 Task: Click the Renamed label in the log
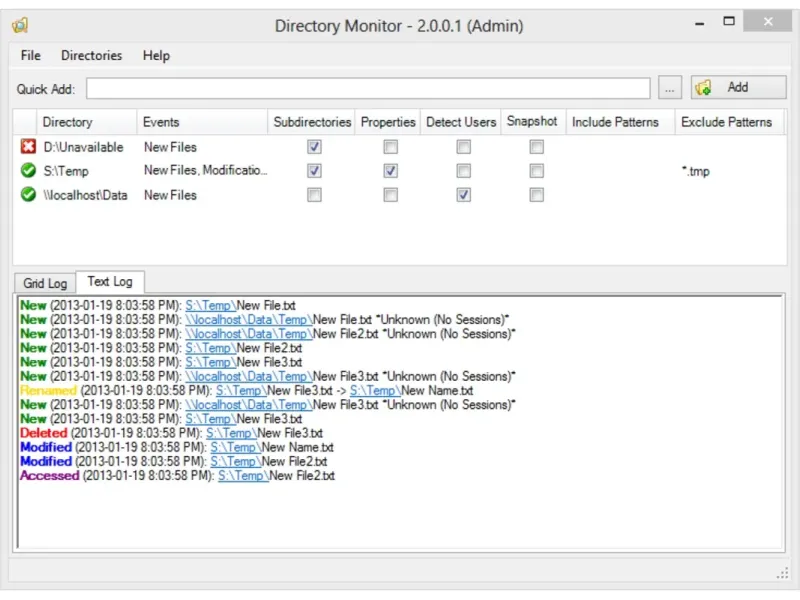click(48, 390)
